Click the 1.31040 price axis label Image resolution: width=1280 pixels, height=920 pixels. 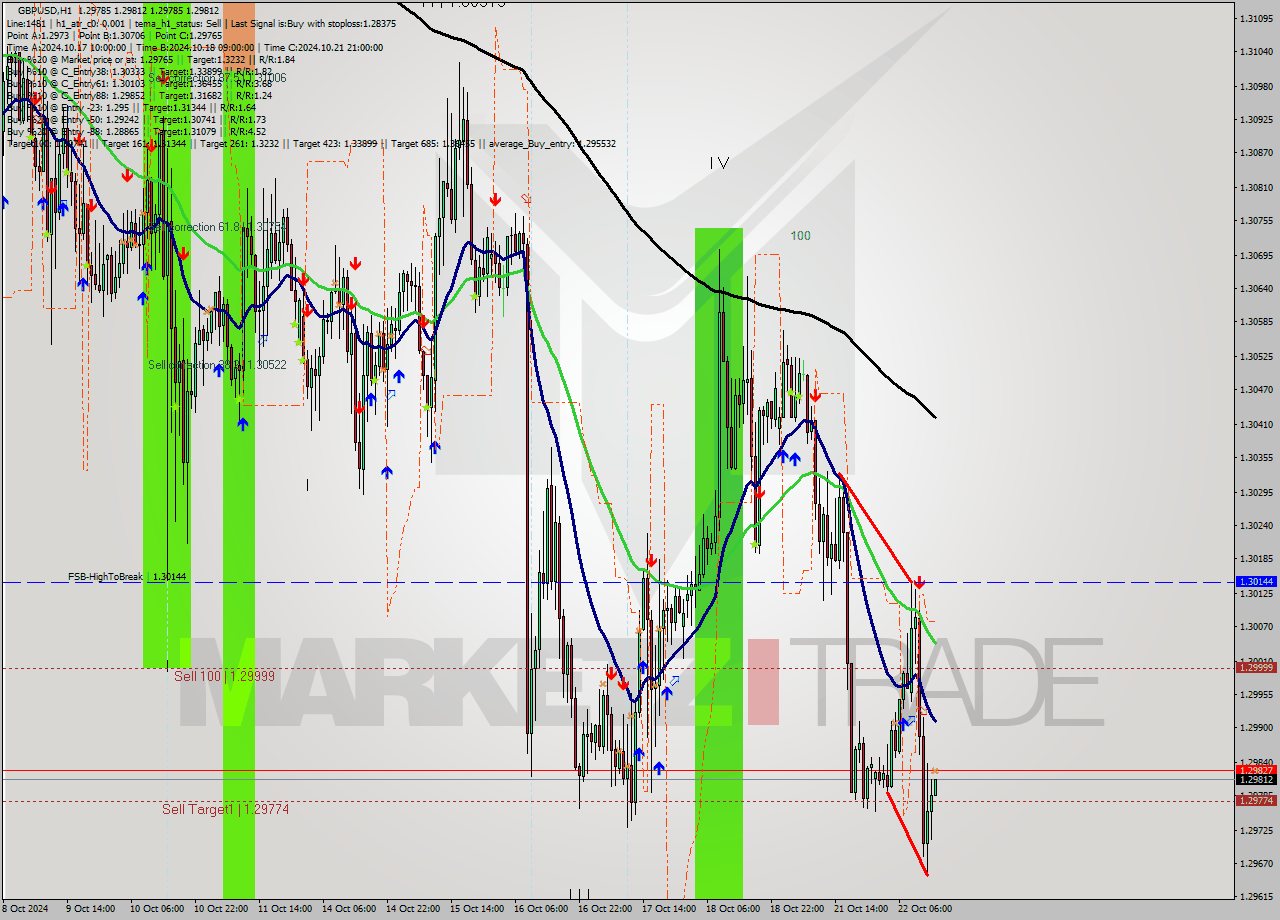1255,51
